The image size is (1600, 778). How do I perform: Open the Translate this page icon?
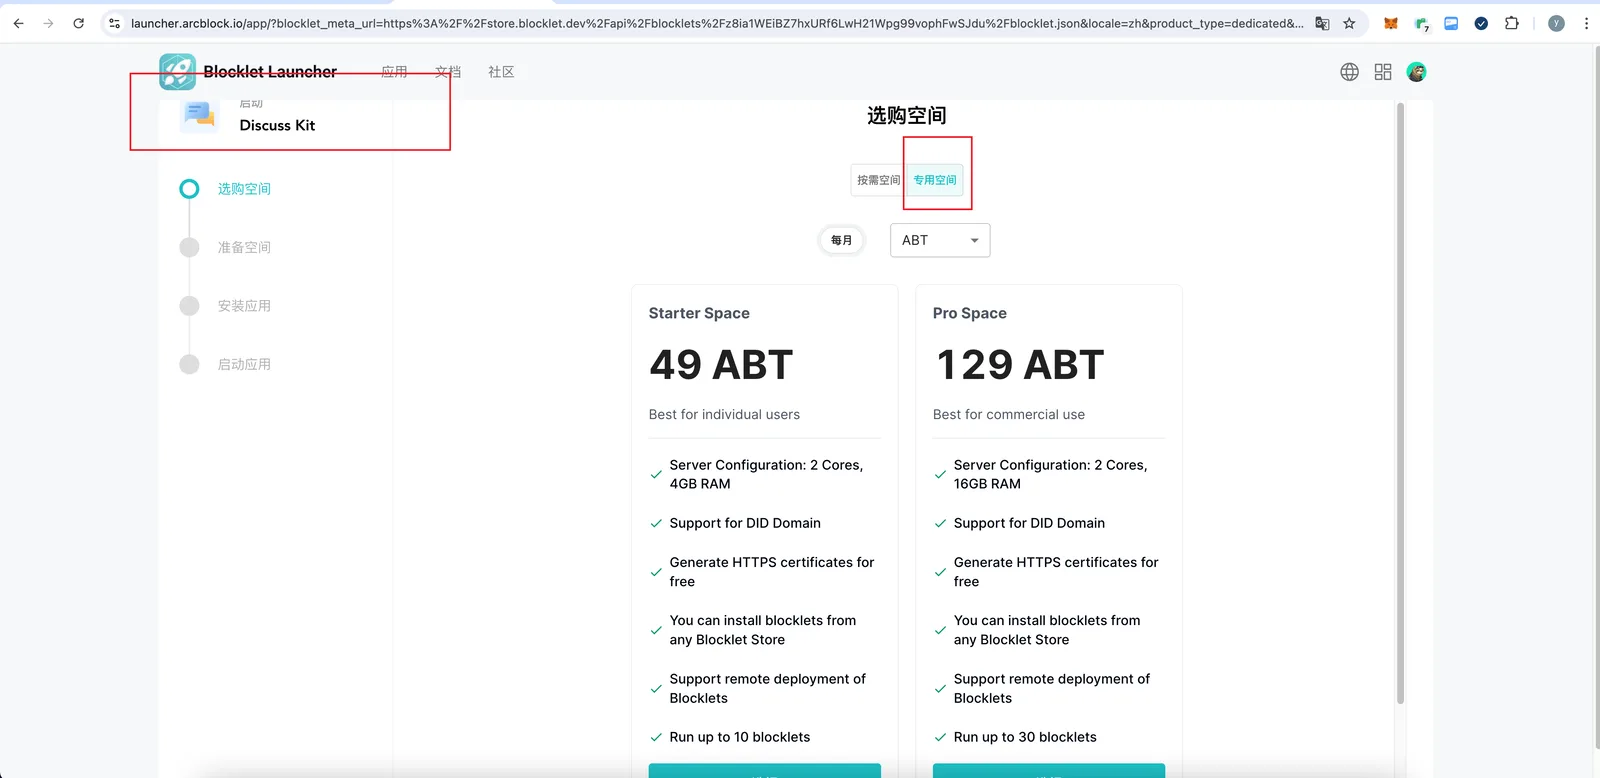1322,23
